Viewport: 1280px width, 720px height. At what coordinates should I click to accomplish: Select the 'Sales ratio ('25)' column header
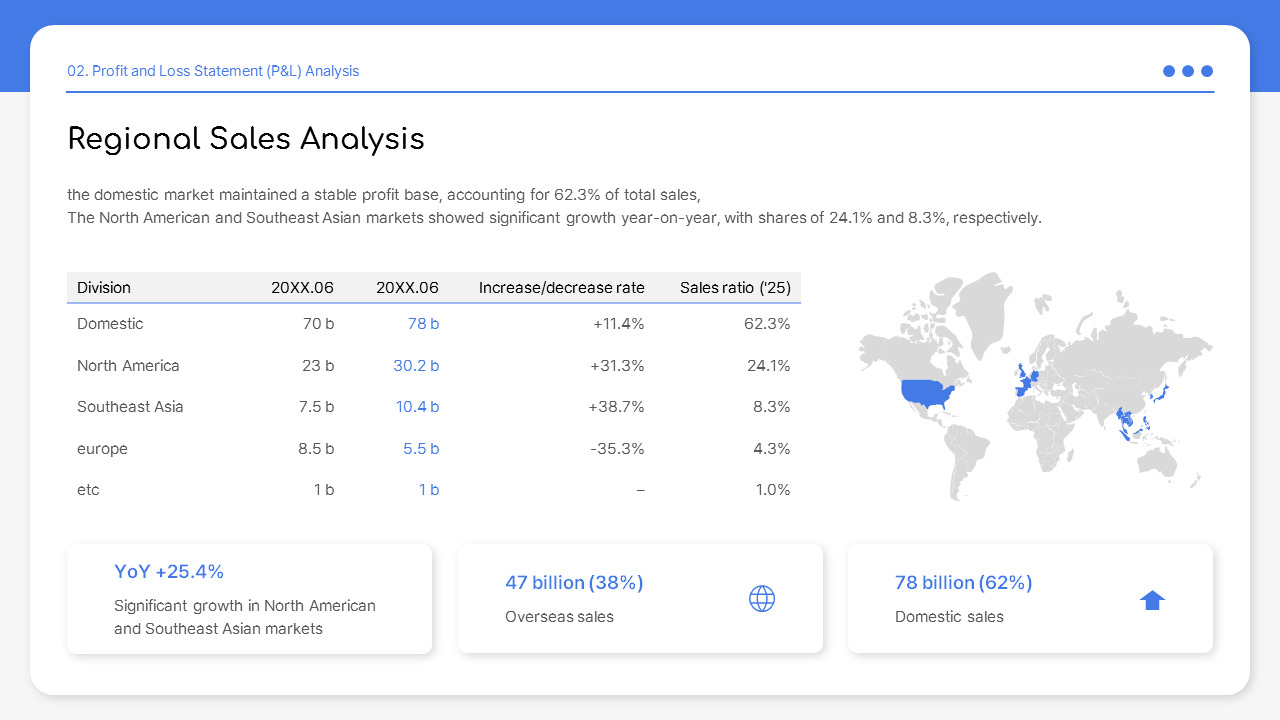click(735, 287)
